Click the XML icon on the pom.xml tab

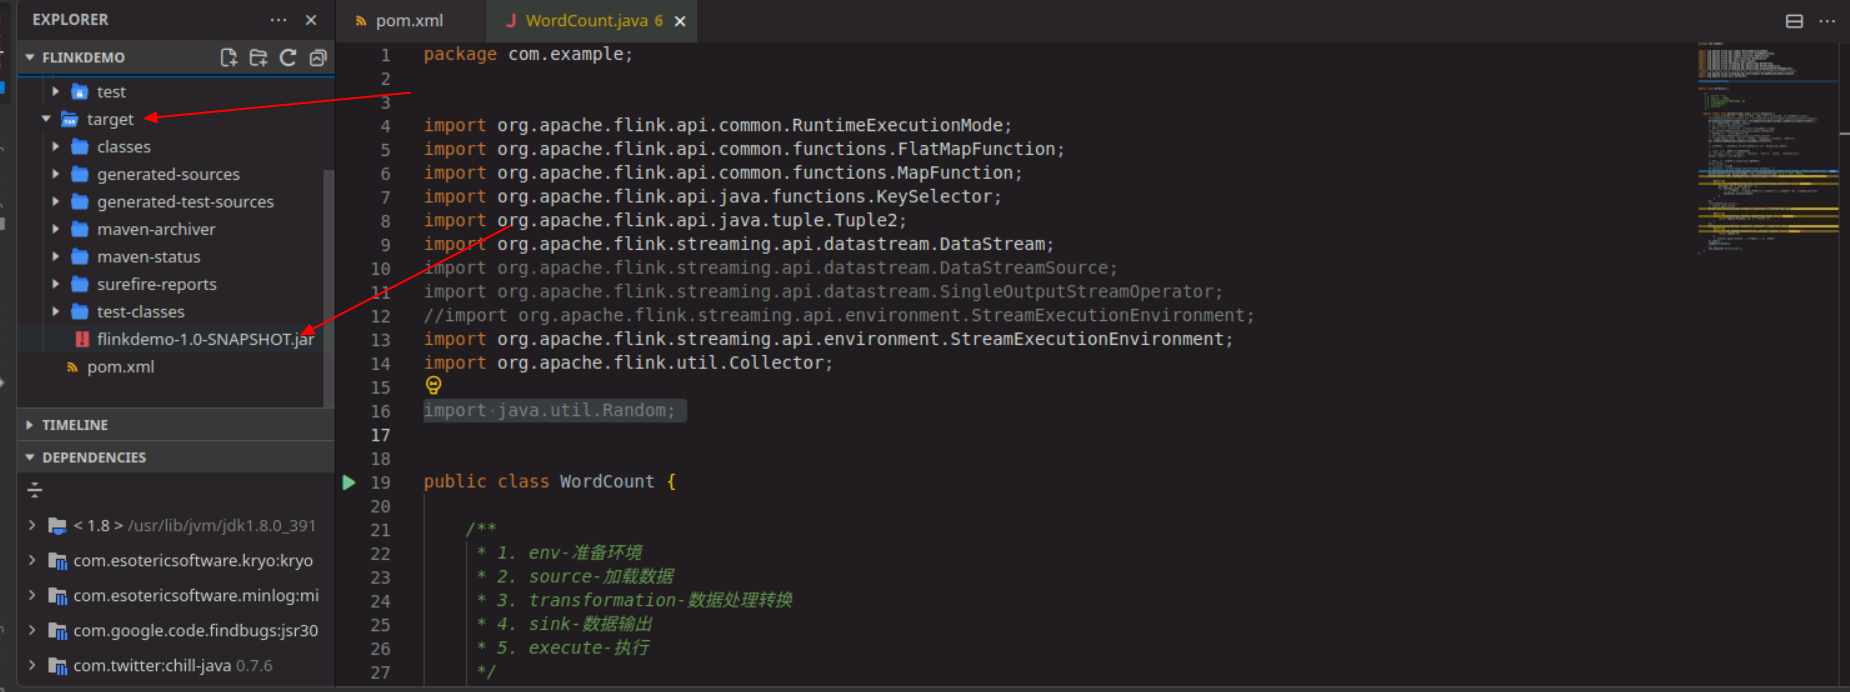click(361, 21)
